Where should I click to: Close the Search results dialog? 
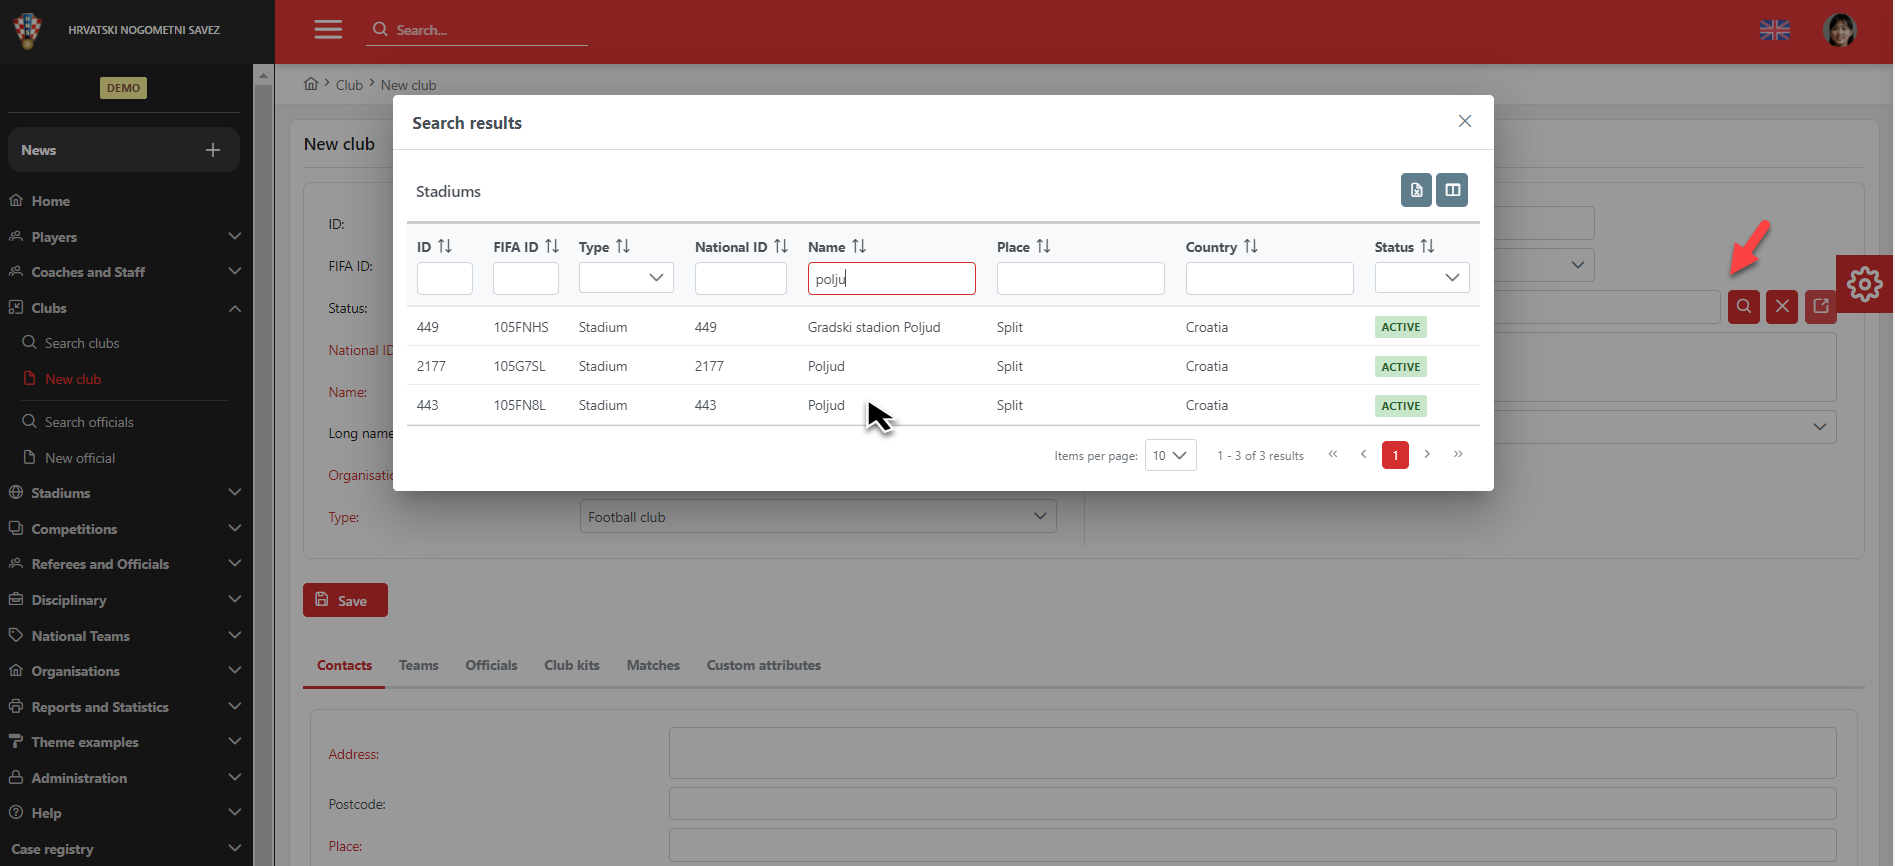1465,121
